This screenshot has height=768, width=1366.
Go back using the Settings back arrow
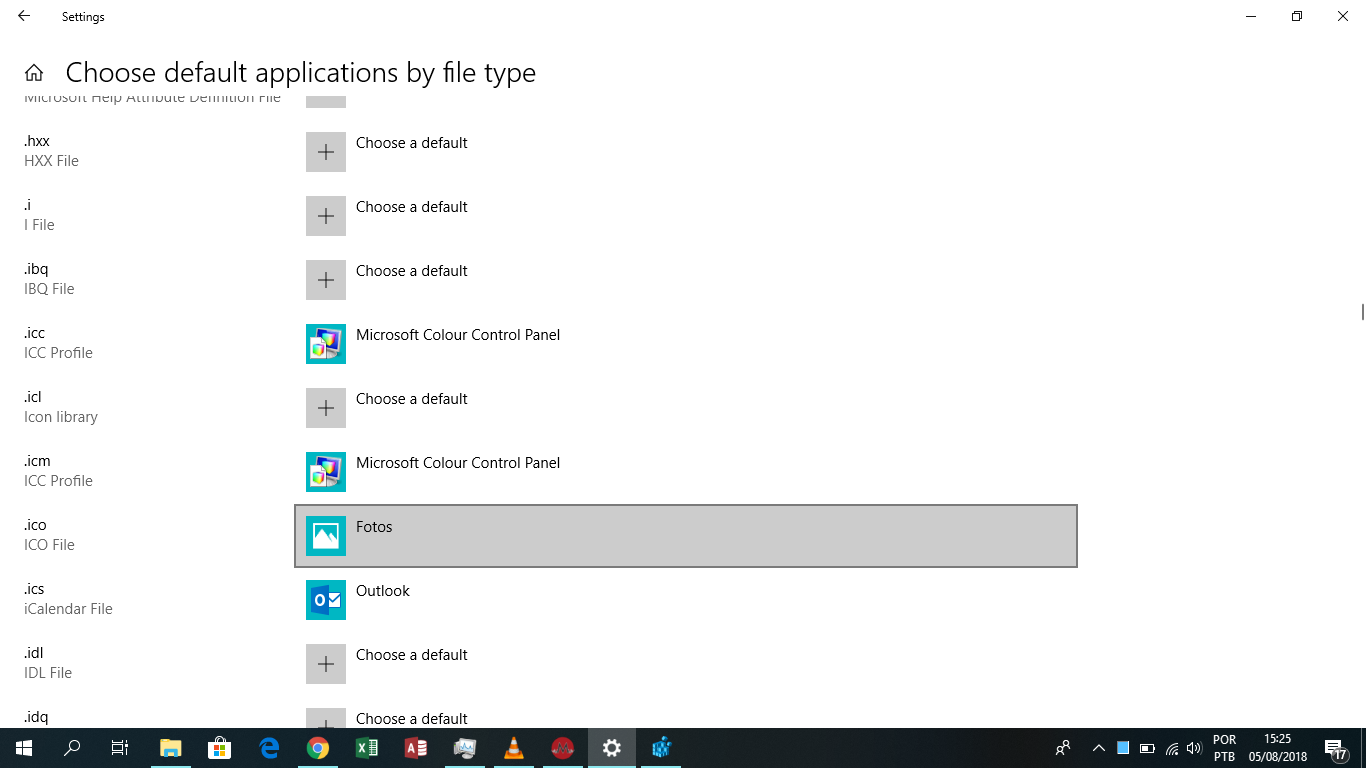(24, 16)
